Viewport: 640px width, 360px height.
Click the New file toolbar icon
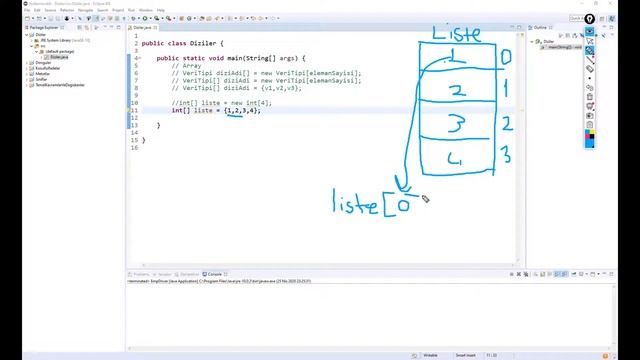[x=27, y=18]
